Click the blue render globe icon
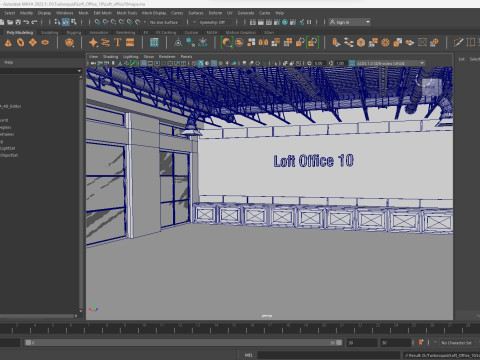 pos(285,22)
